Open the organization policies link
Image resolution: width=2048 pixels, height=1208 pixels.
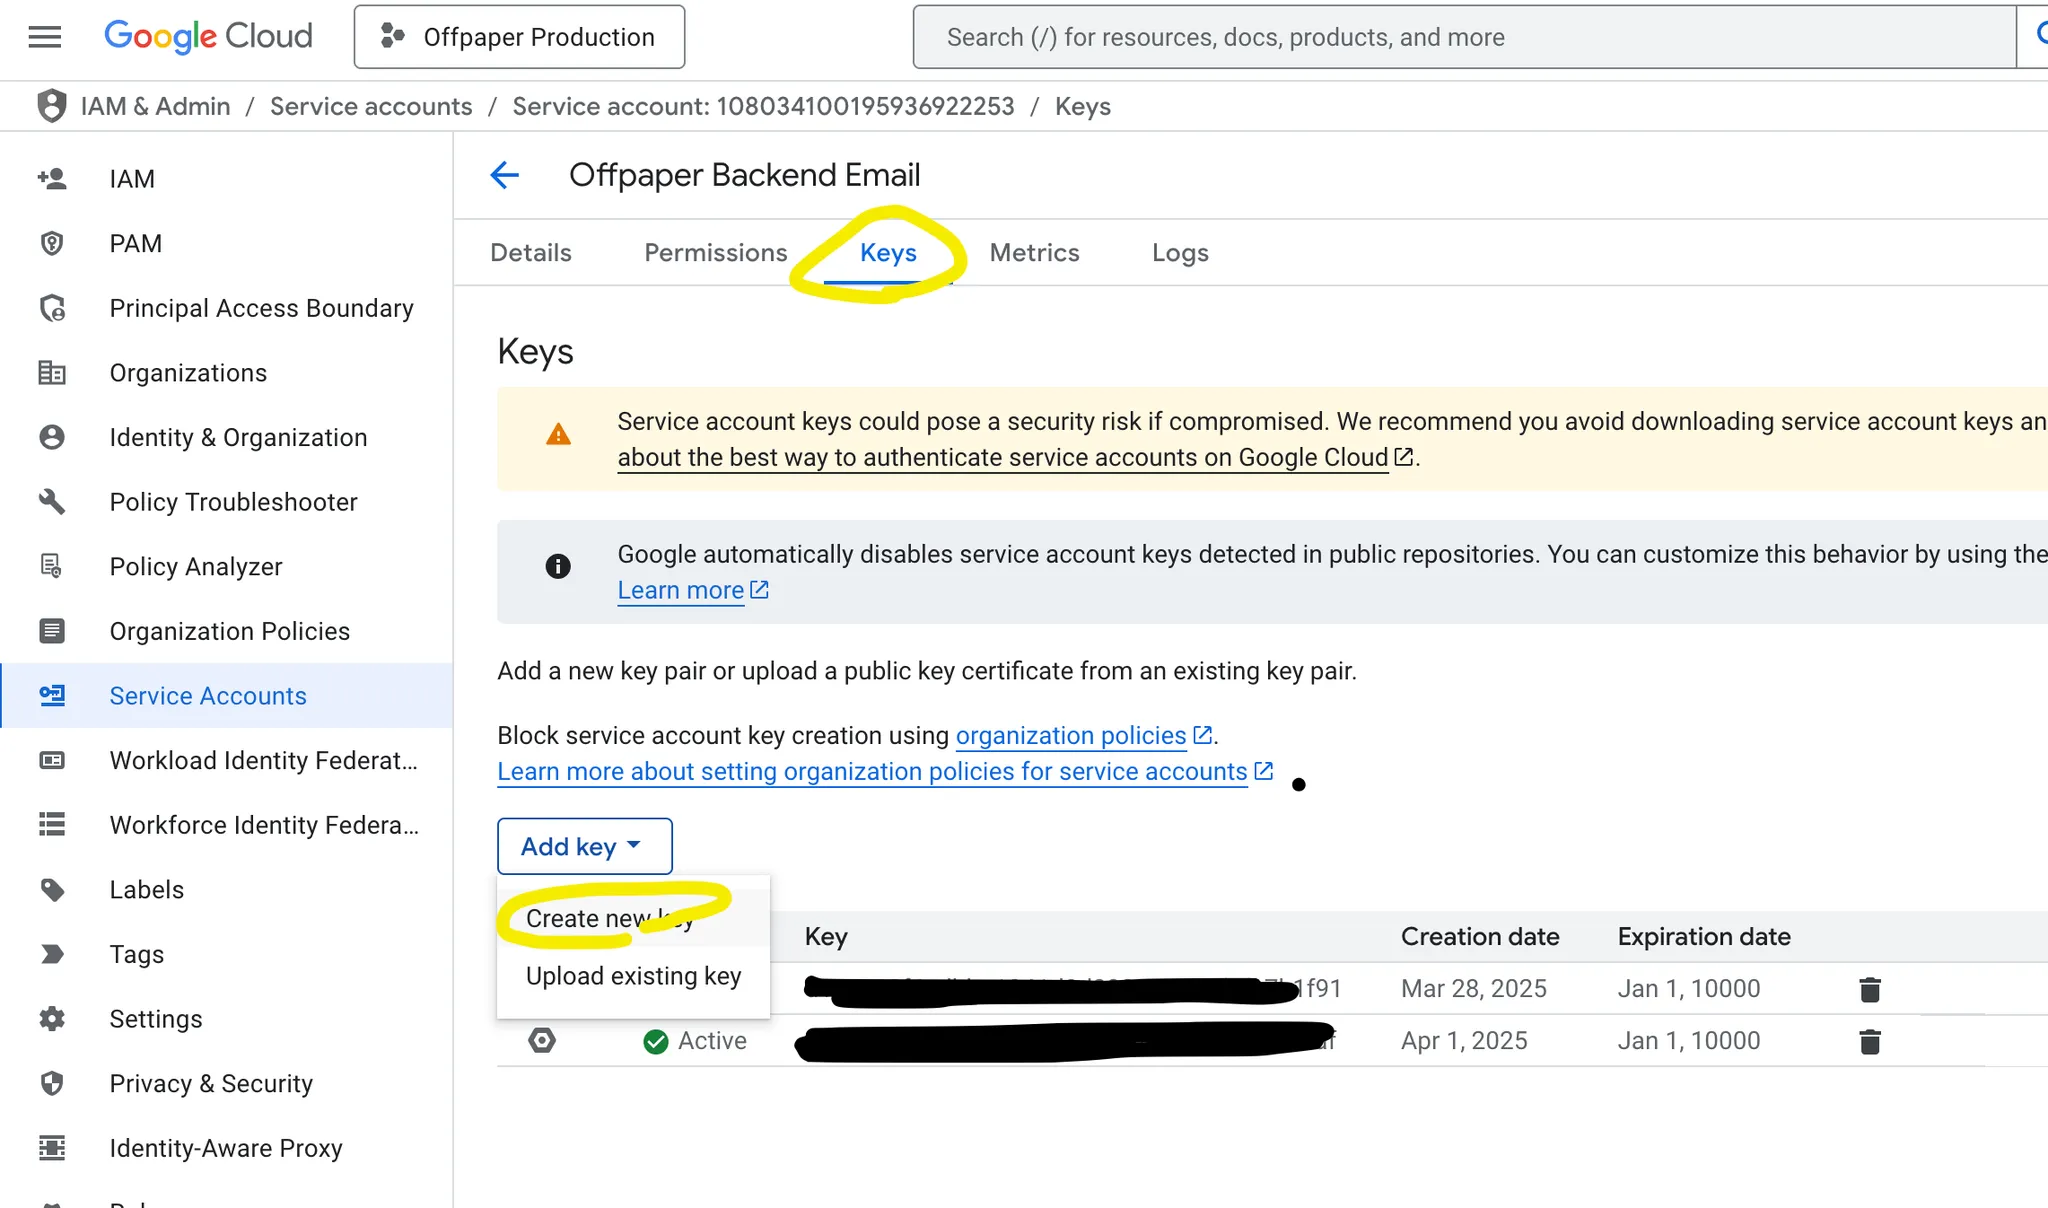click(x=1070, y=736)
